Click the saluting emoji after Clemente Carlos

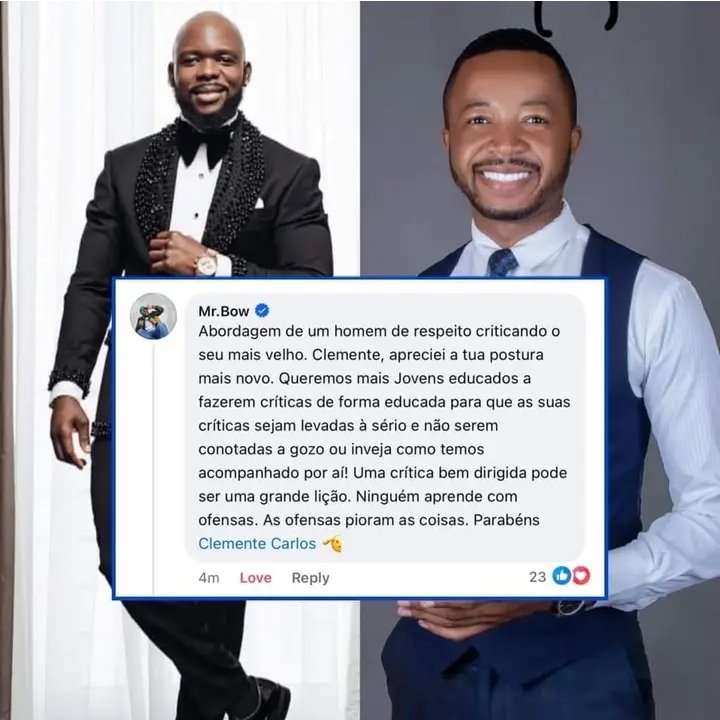pyautogui.click(x=333, y=544)
